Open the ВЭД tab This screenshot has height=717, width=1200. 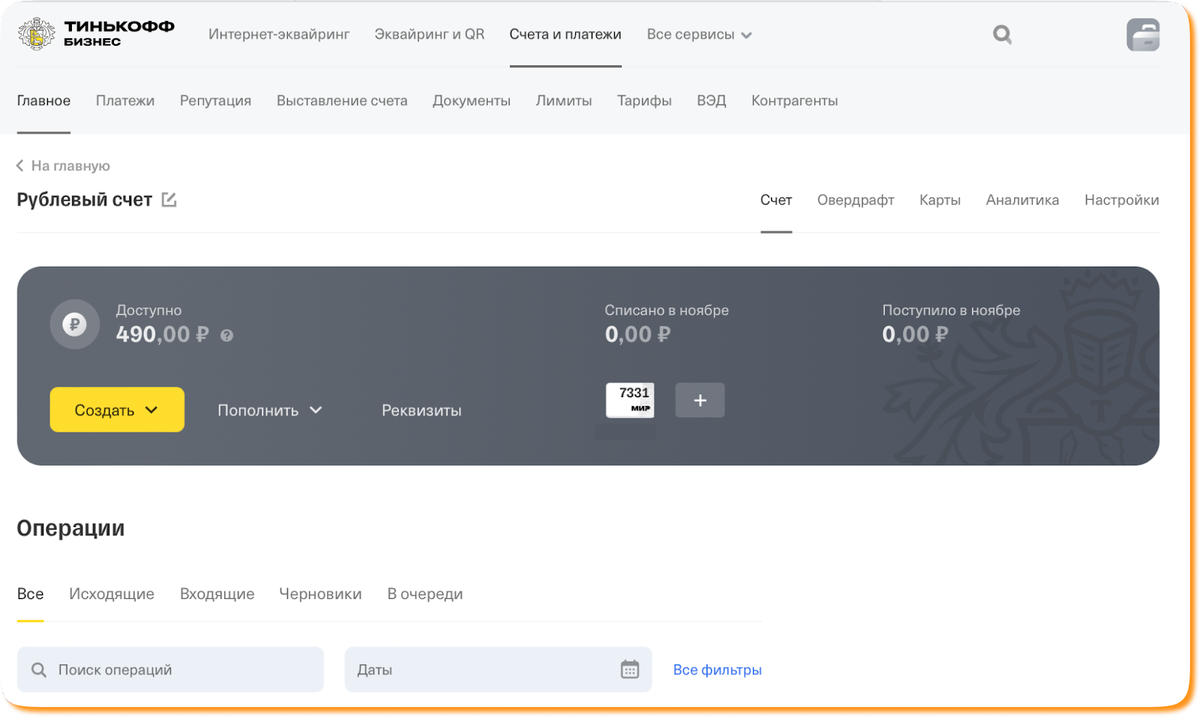(711, 101)
